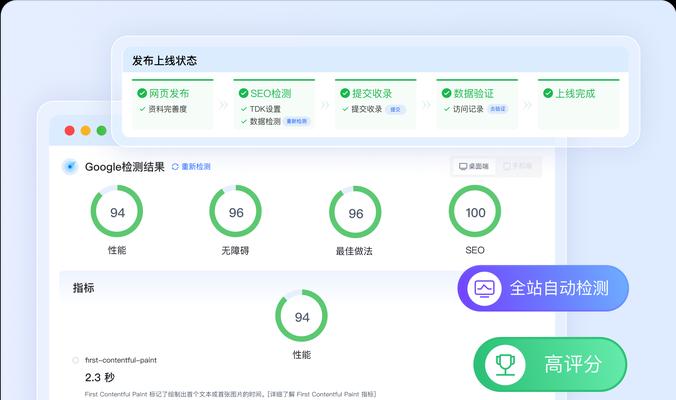Click the checkmark next to 资料完善度
Image resolution: width=676 pixels, height=400 pixels.
142,109
